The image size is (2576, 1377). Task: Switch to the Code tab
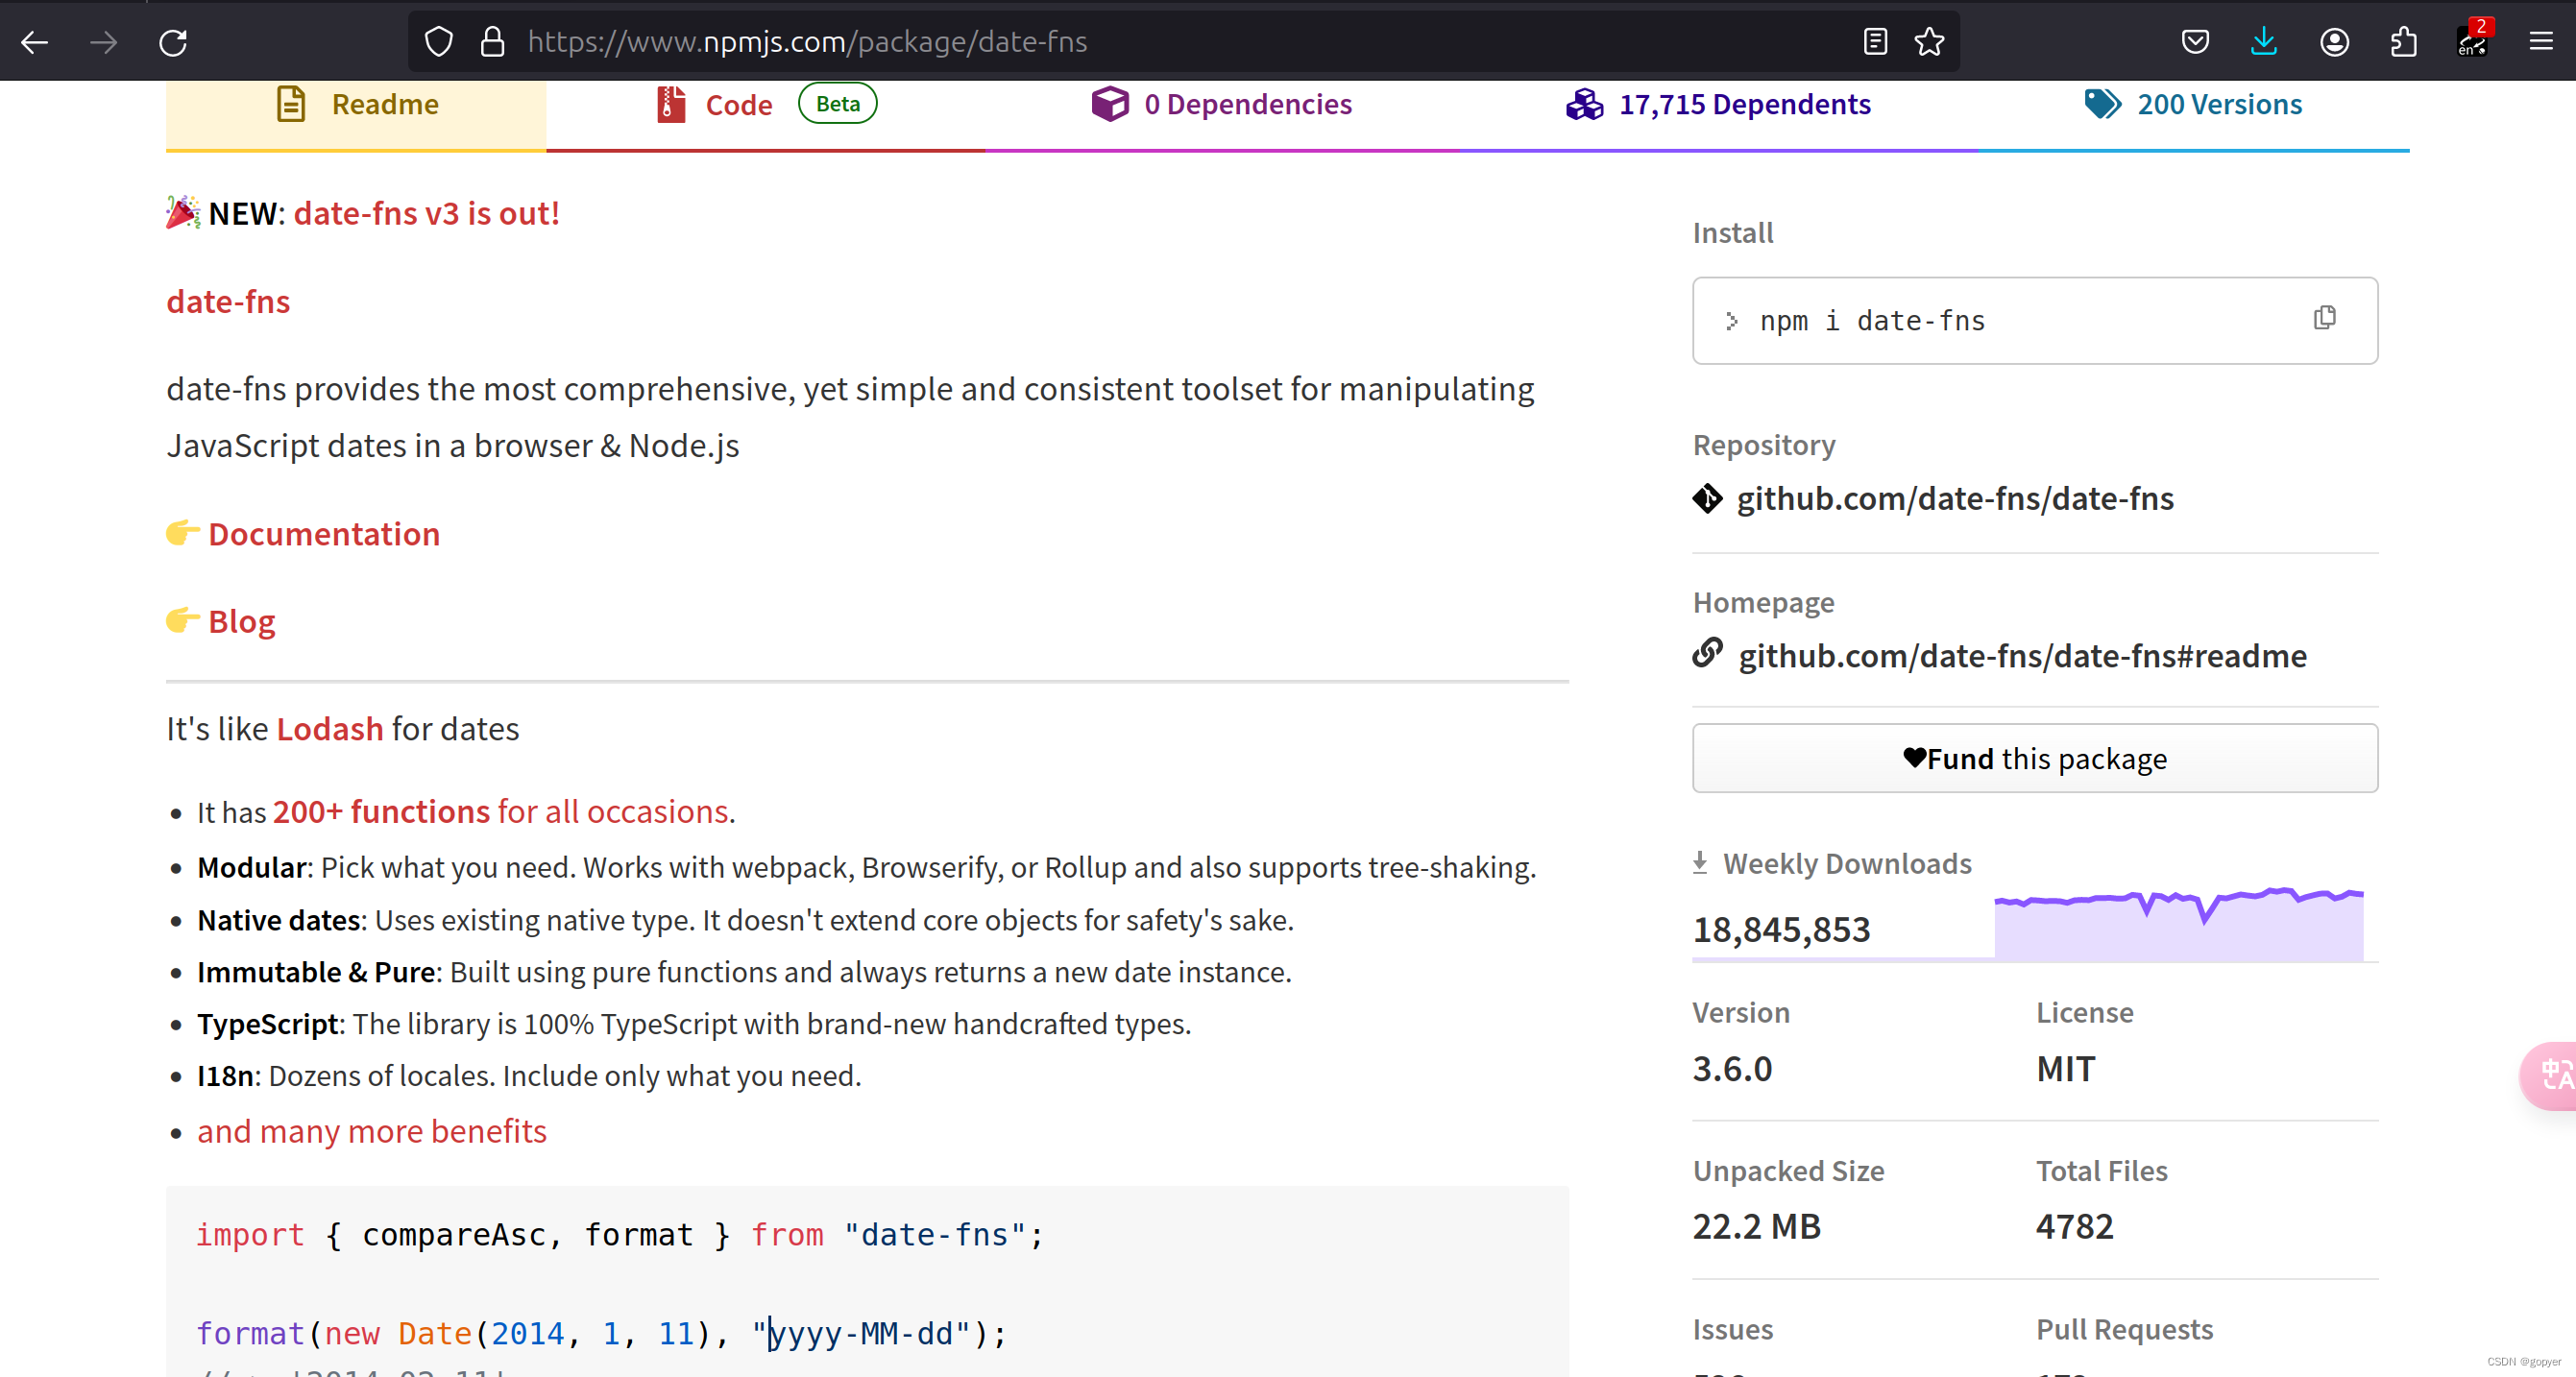tap(738, 105)
